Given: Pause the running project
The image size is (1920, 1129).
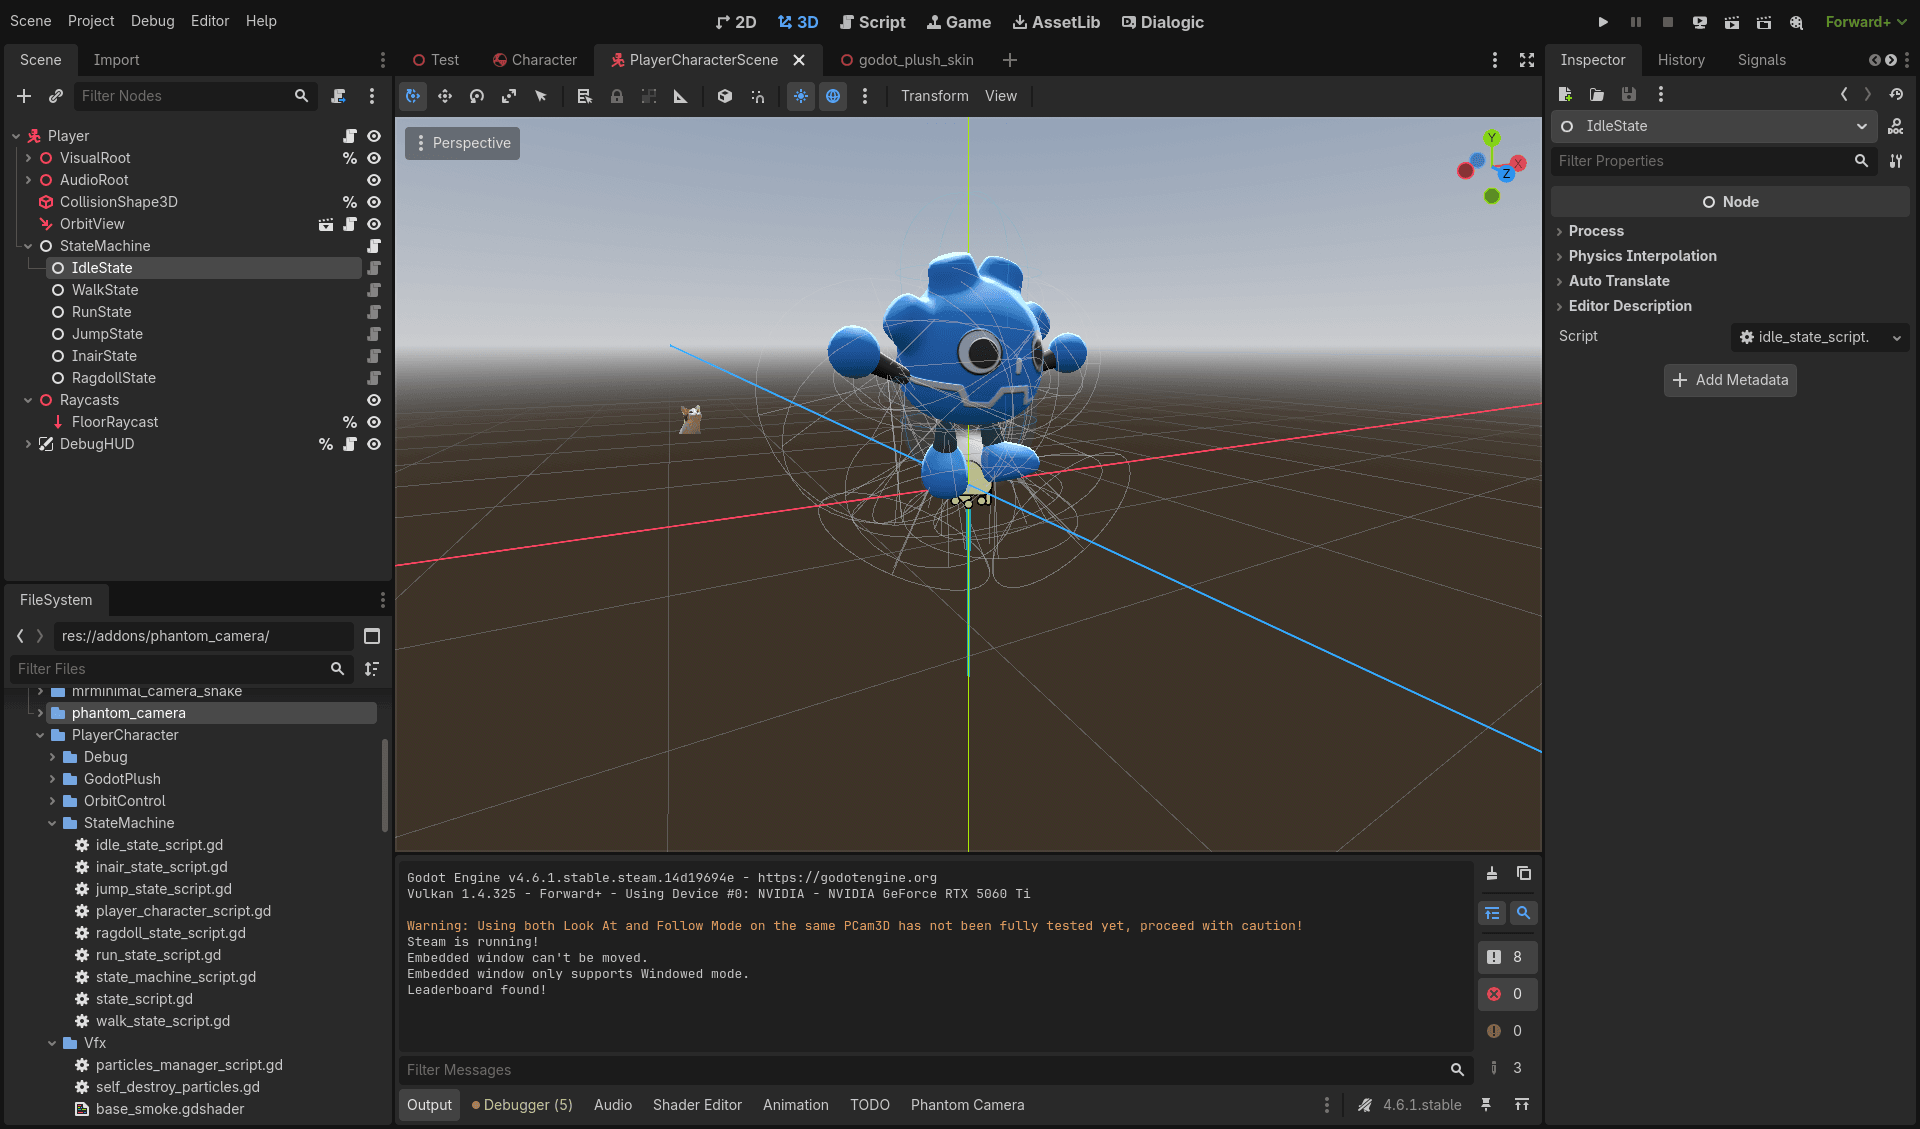Looking at the screenshot, I should click(1636, 21).
